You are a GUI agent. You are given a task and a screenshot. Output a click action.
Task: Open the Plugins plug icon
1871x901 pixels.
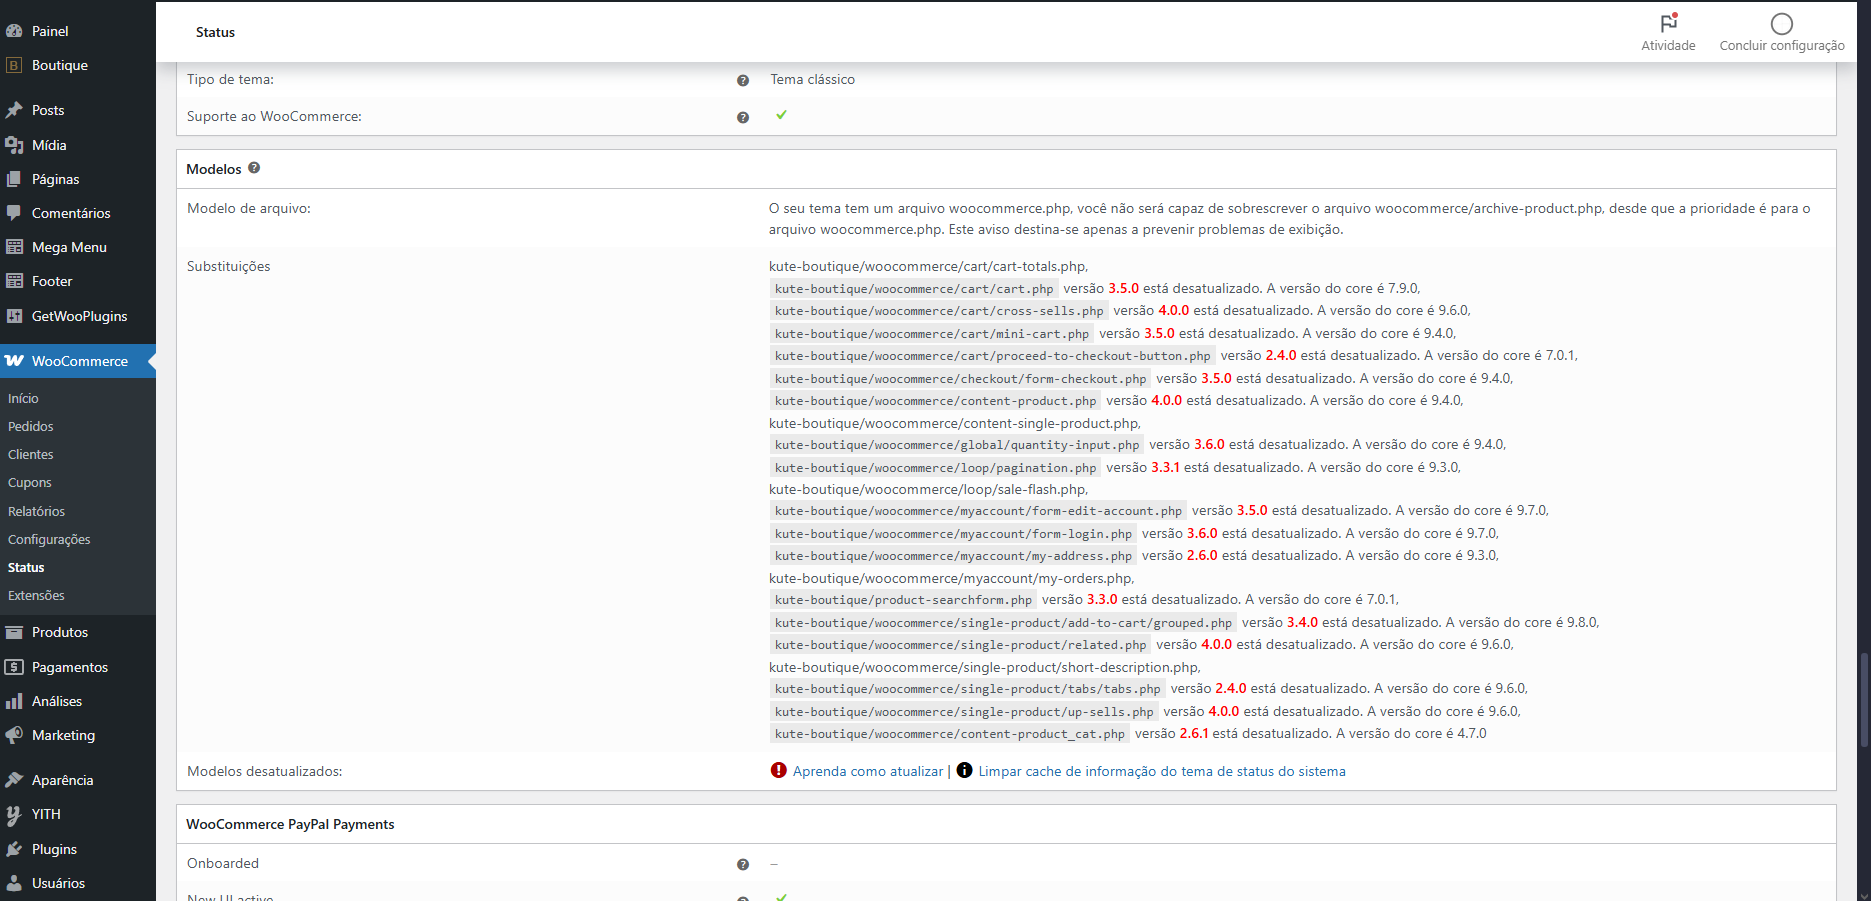(x=14, y=849)
